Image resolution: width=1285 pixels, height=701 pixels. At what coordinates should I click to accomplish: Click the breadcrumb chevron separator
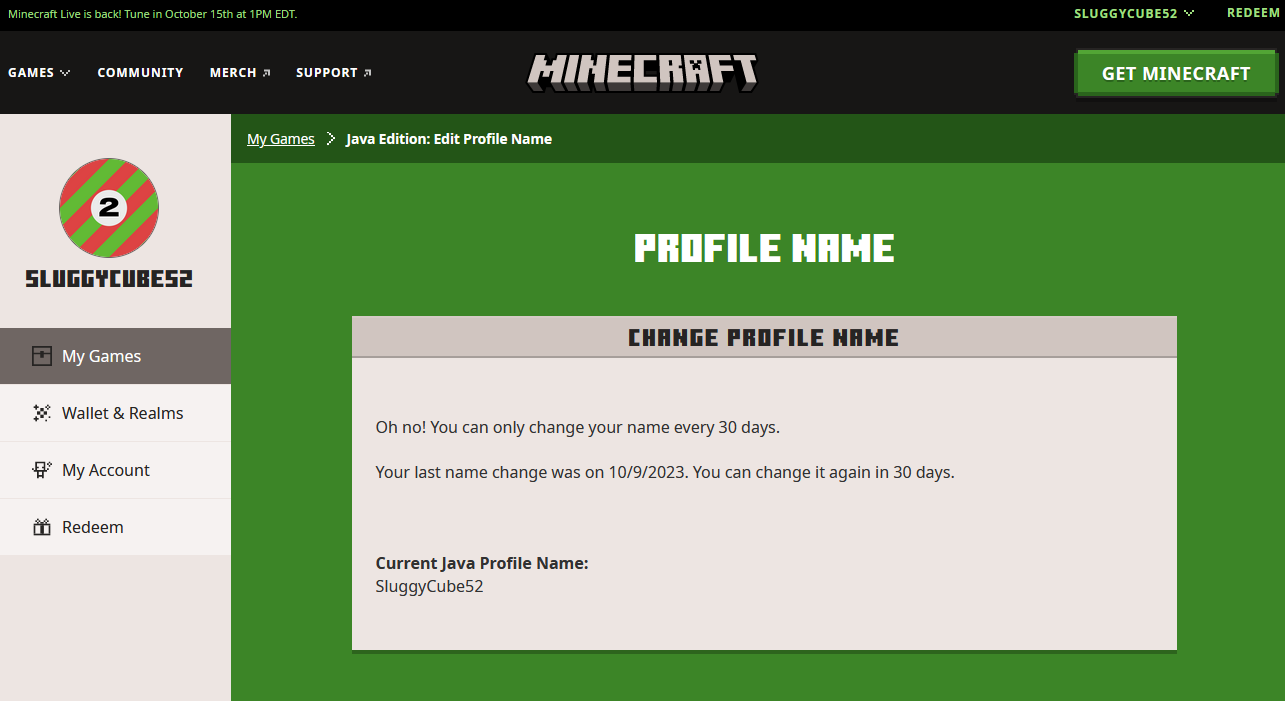coord(331,139)
